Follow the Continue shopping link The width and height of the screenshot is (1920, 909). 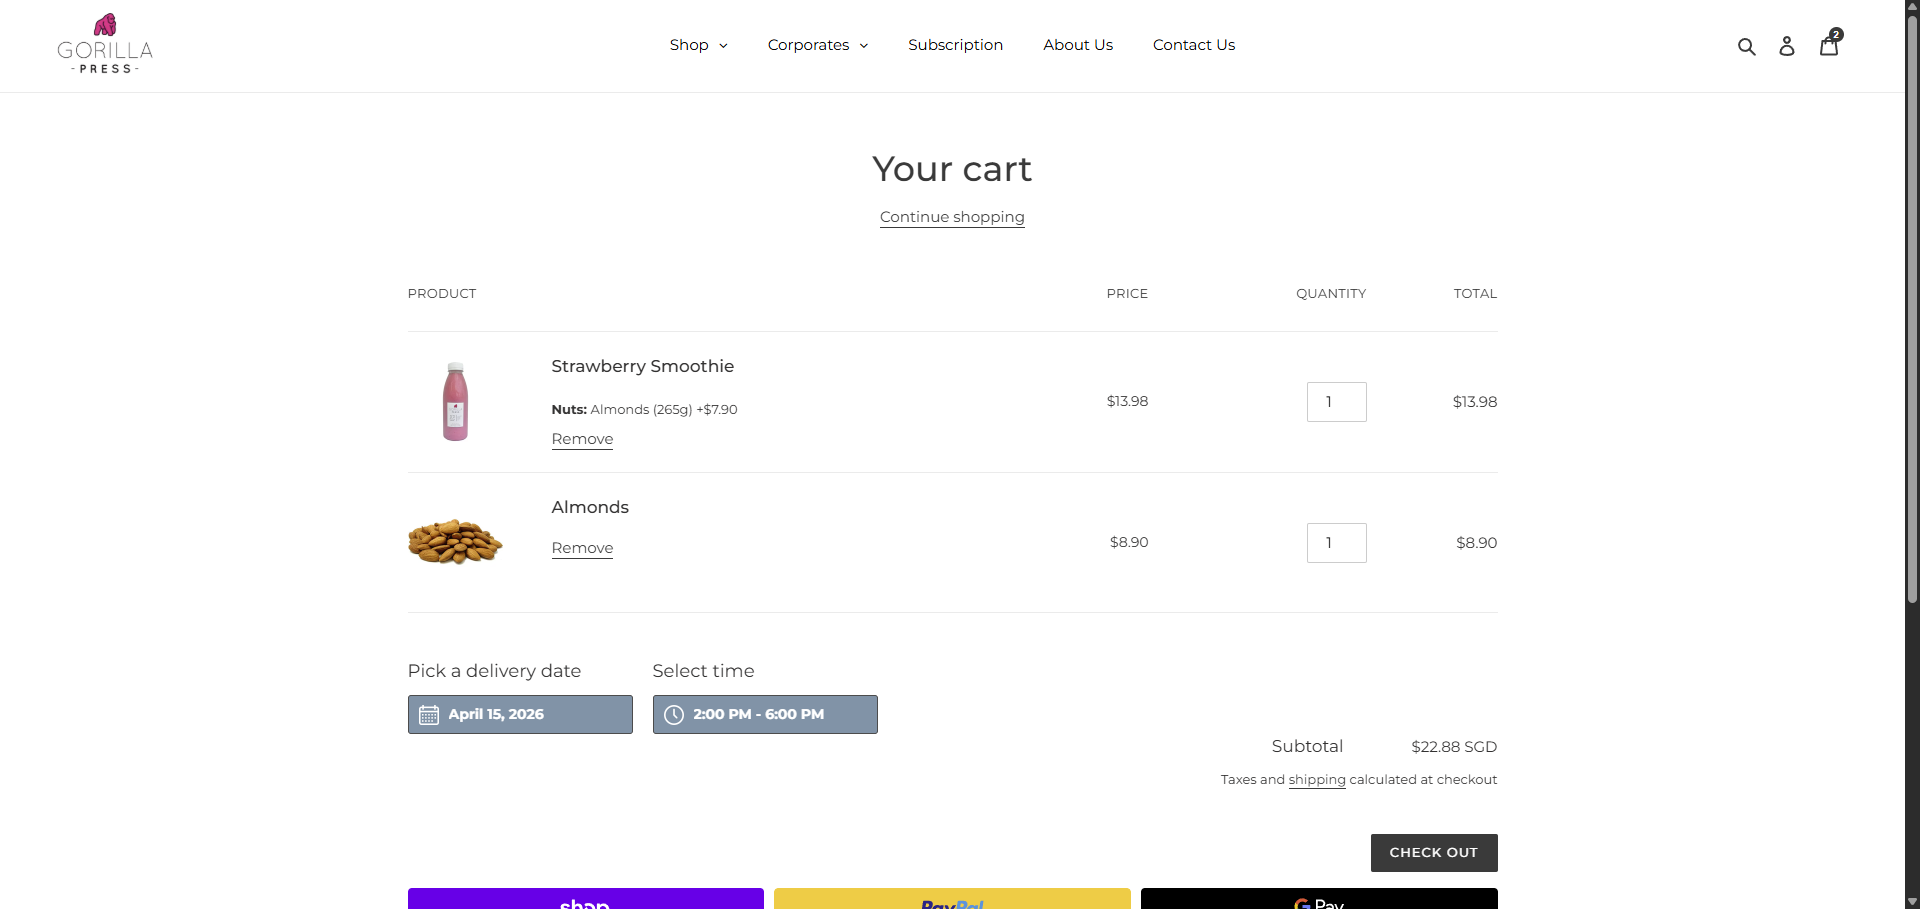coord(952,217)
